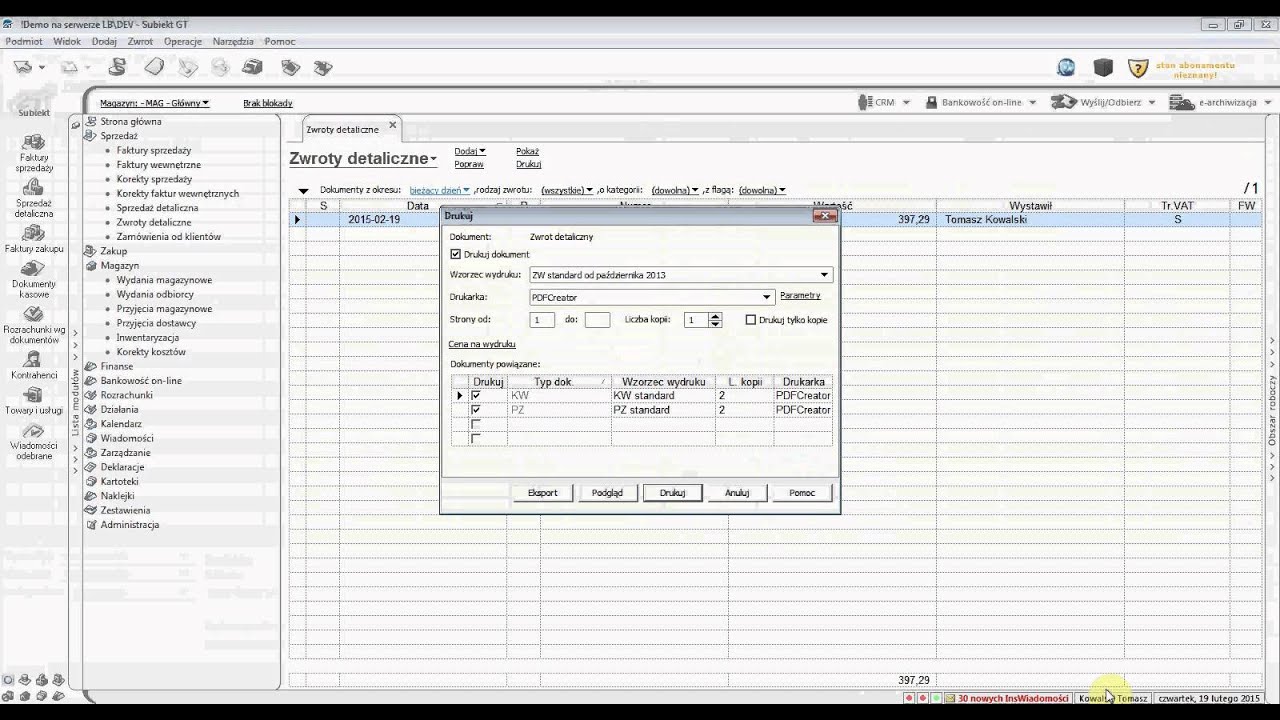Toggle Drukuj dokument checkbox

click(x=456, y=255)
